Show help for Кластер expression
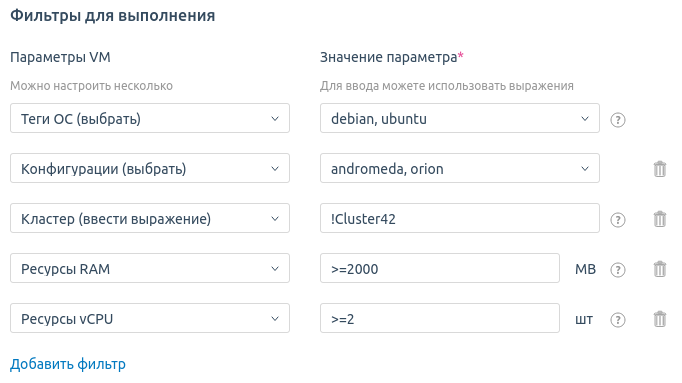682x383 pixels. tap(618, 220)
